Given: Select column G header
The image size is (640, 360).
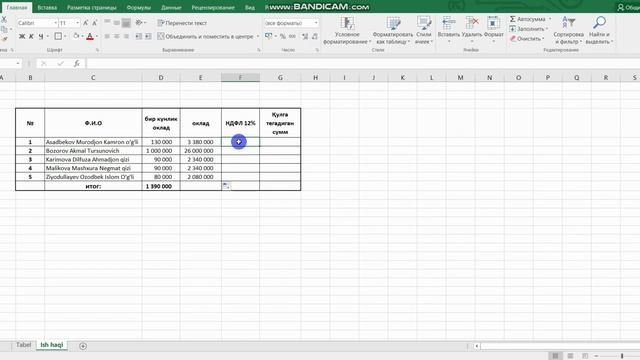Looking at the screenshot, I should (x=280, y=78).
